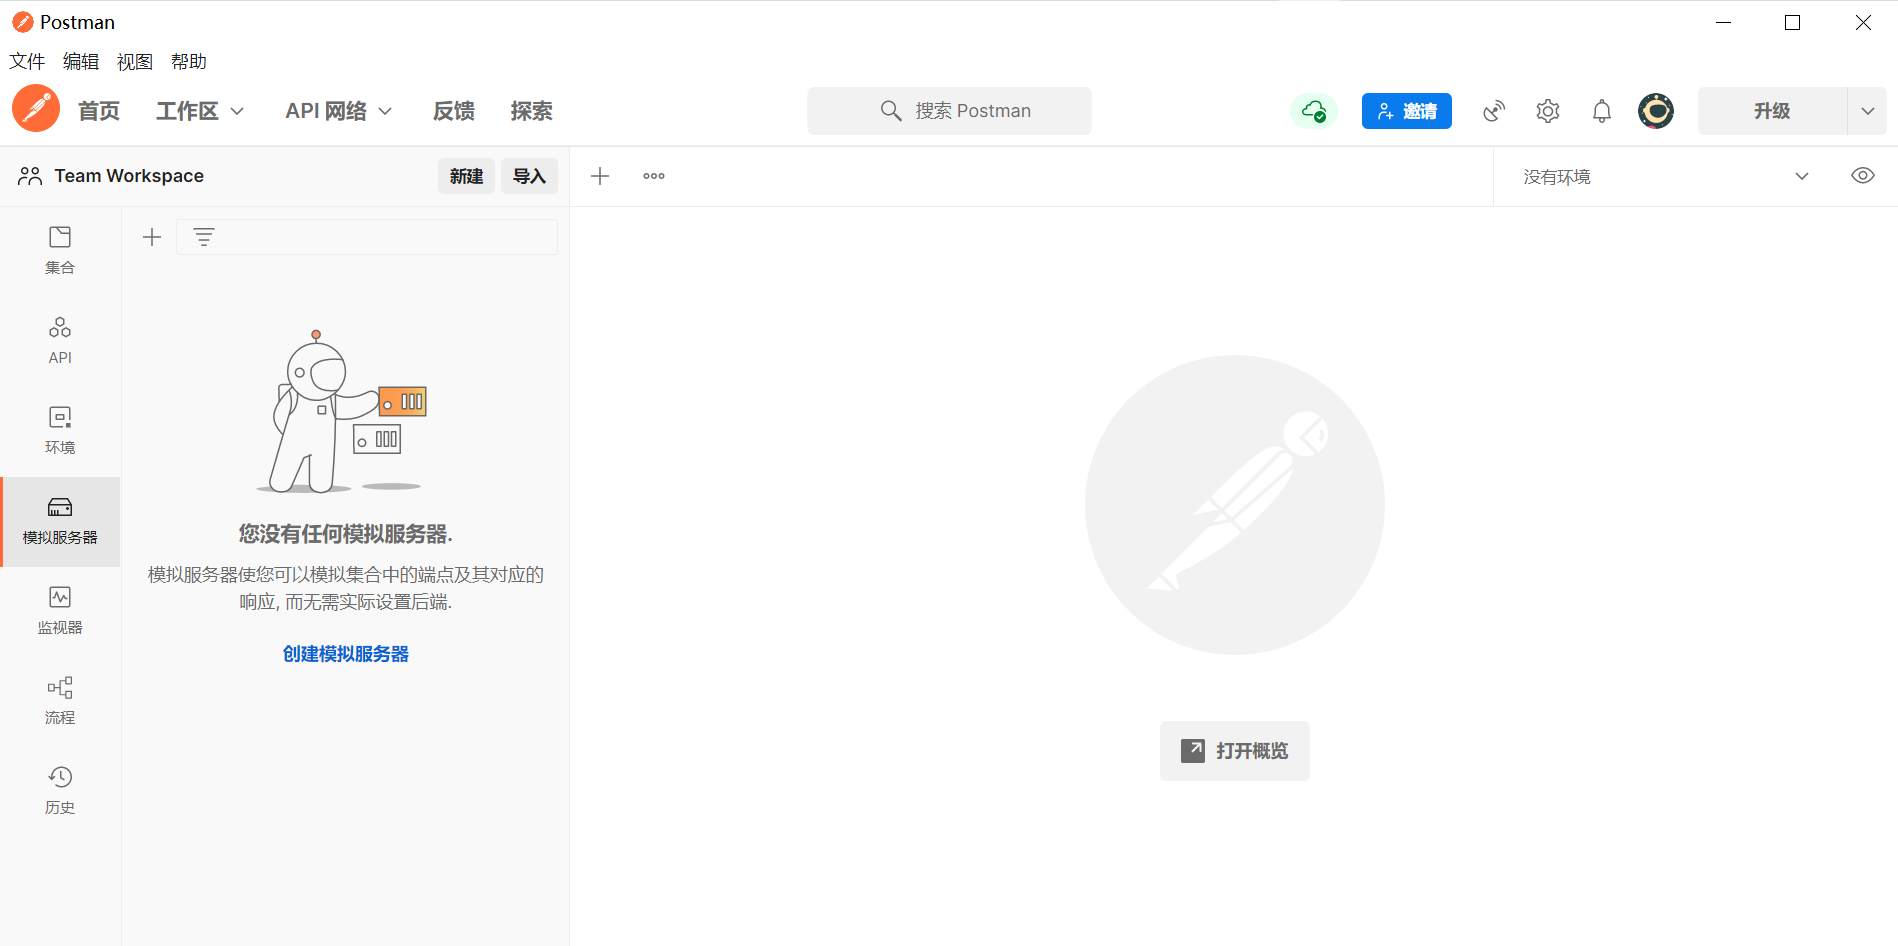Expand the arrow next to 升级 button
This screenshot has width=1898, height=946.
point(1867,111)
